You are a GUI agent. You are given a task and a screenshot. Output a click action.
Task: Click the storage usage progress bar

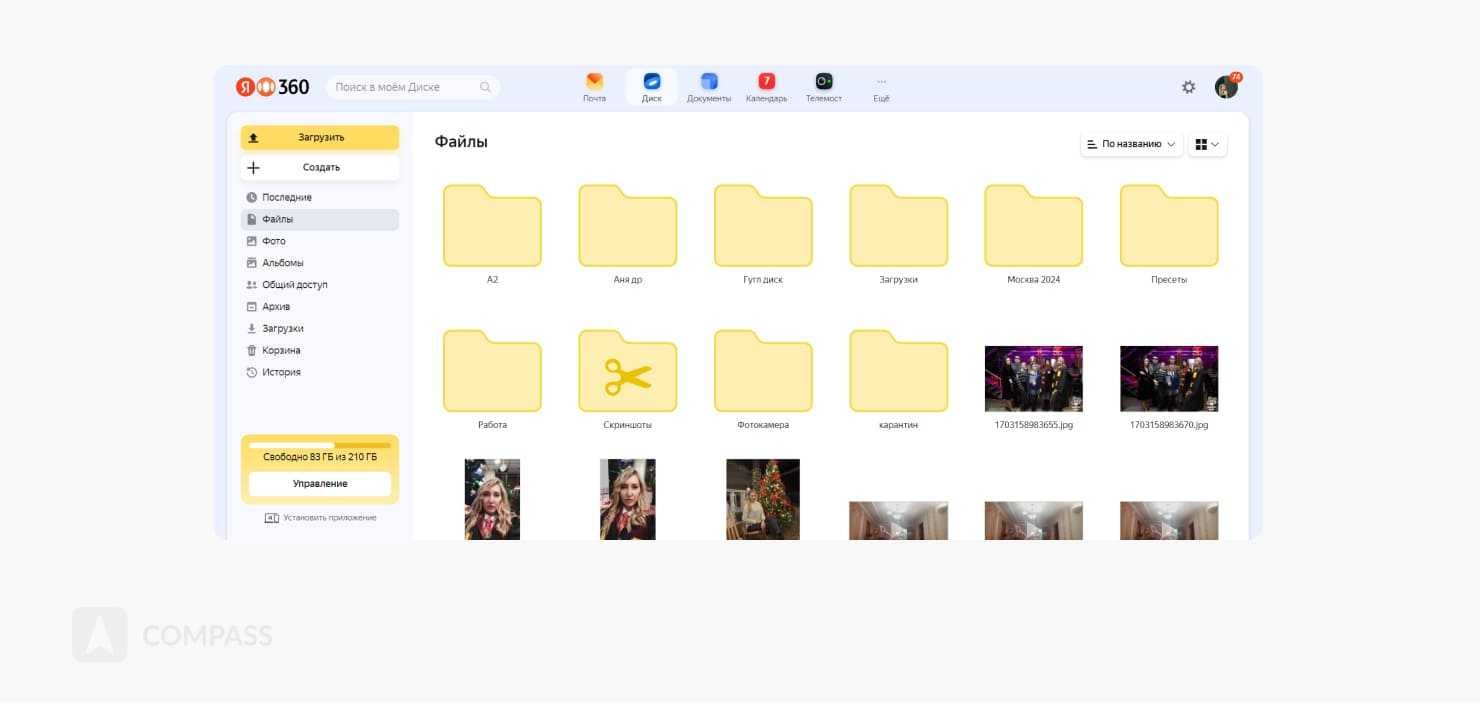coord(320,445)
